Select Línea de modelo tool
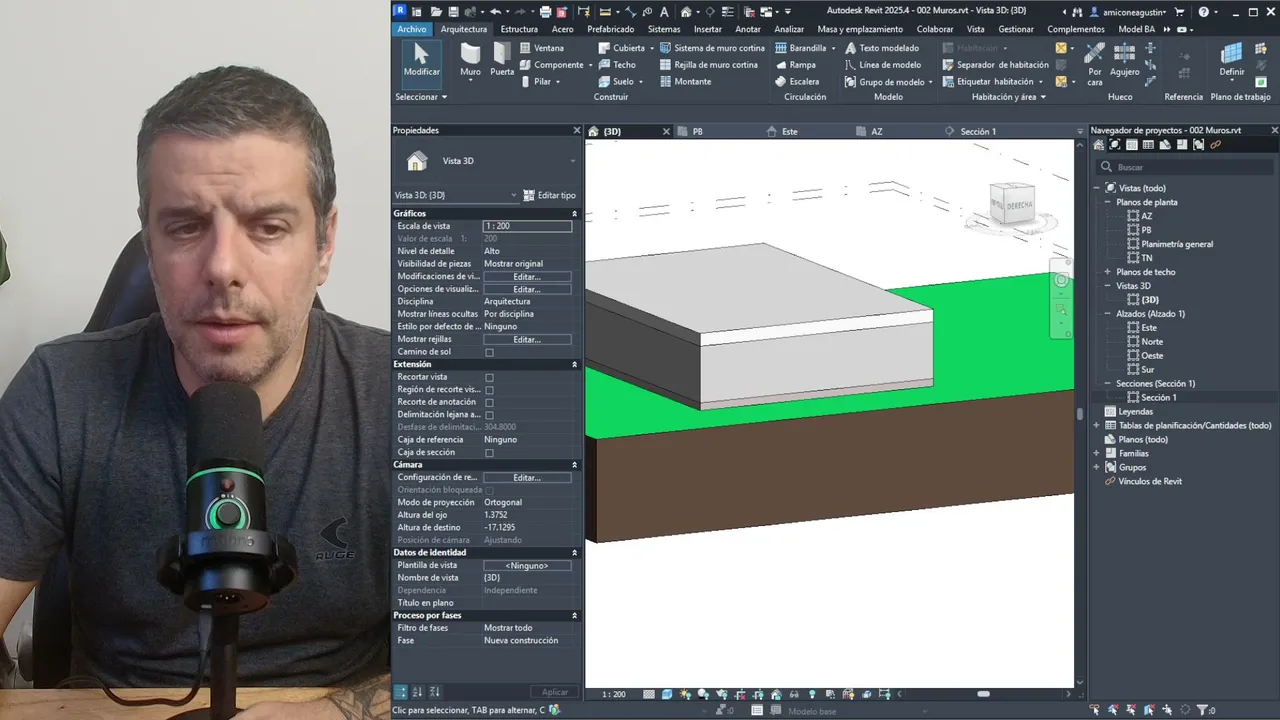 [x=883, y=65]
